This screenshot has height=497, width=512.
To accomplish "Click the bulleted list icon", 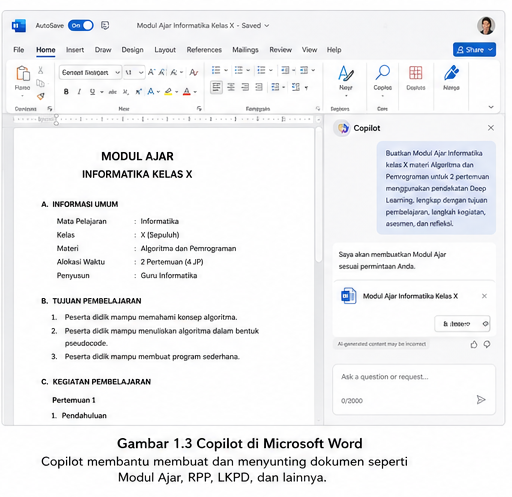I will (x=216, y=70).
